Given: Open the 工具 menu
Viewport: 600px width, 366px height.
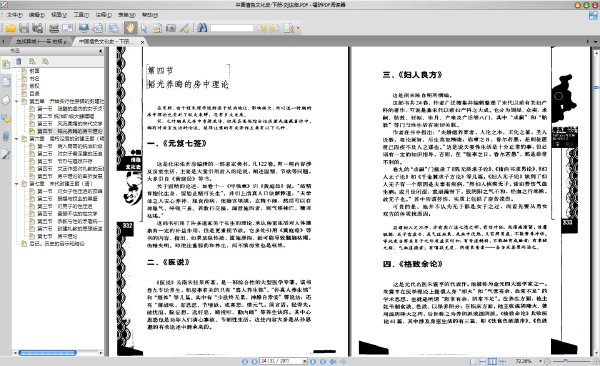Looking at the screenshot, I should click(81, 15).
